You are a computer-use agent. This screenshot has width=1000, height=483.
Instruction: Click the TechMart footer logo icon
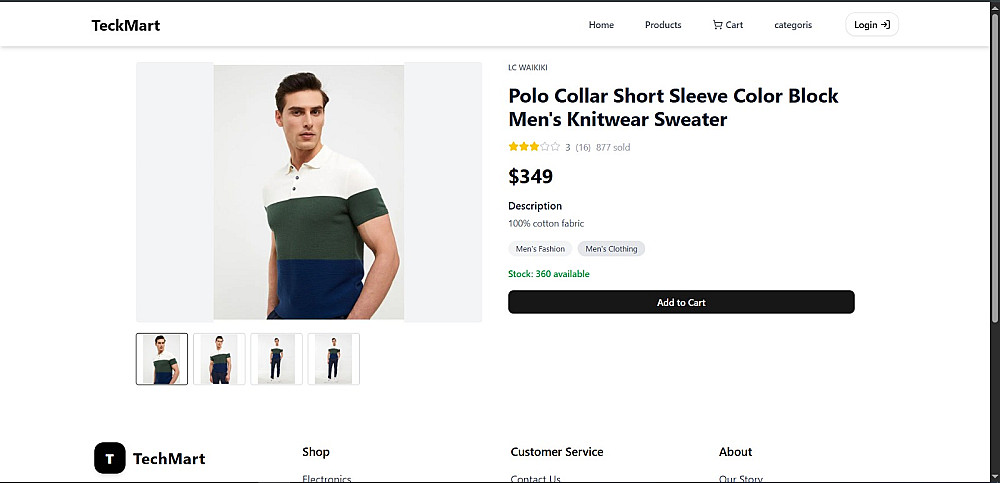point(110,458)
